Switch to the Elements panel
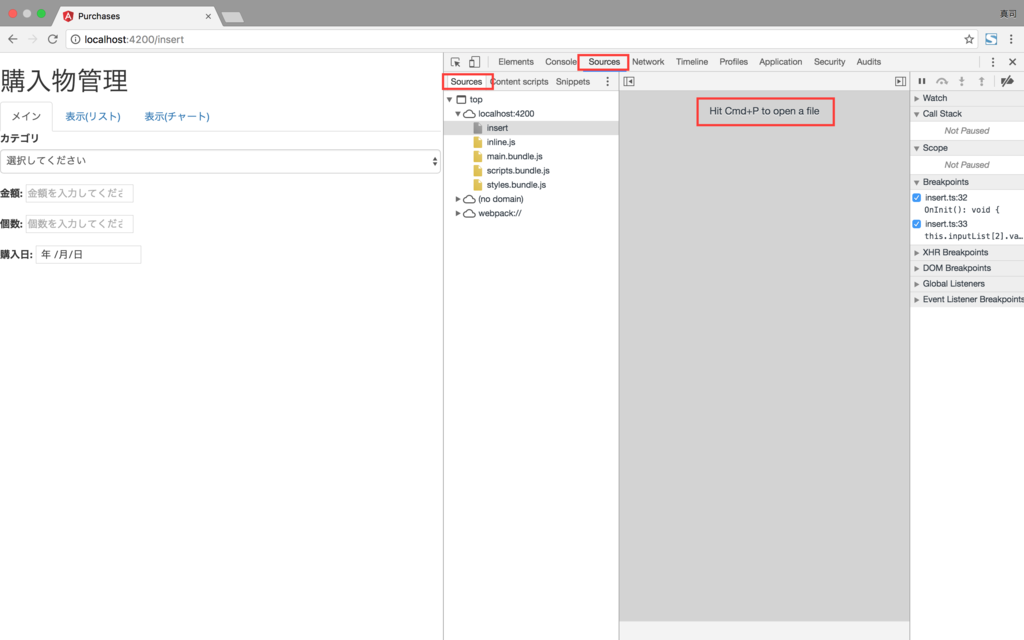Screen dimensions: 1024x640 (516, 62)
